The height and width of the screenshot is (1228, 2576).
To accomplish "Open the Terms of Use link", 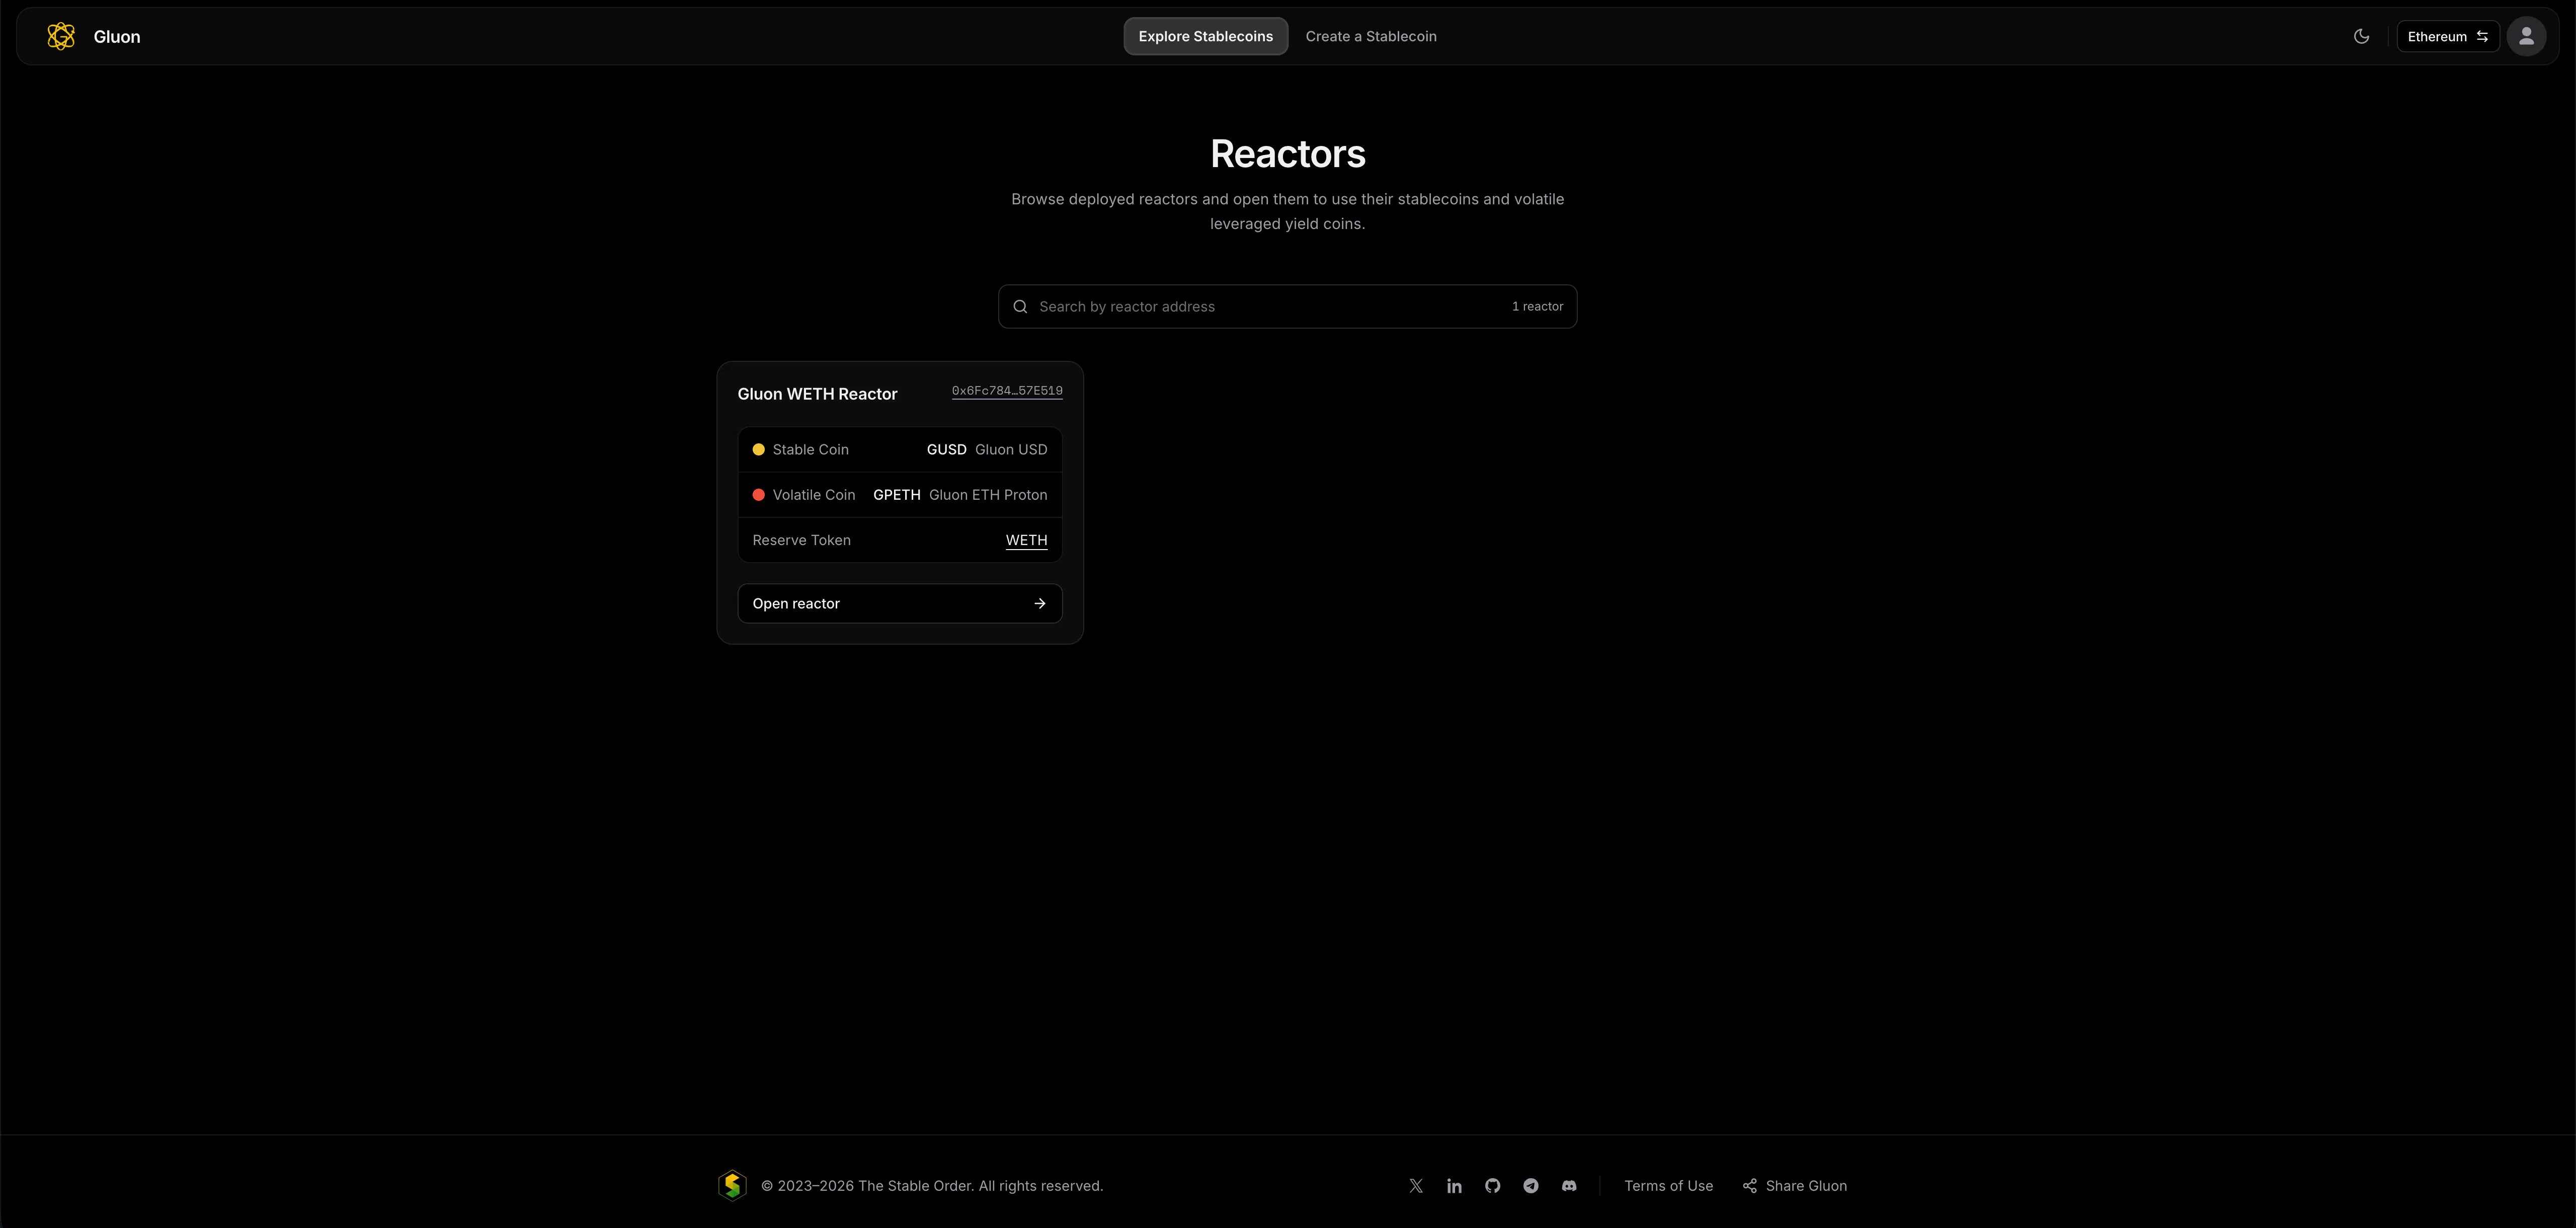I will [1668, 1185].
